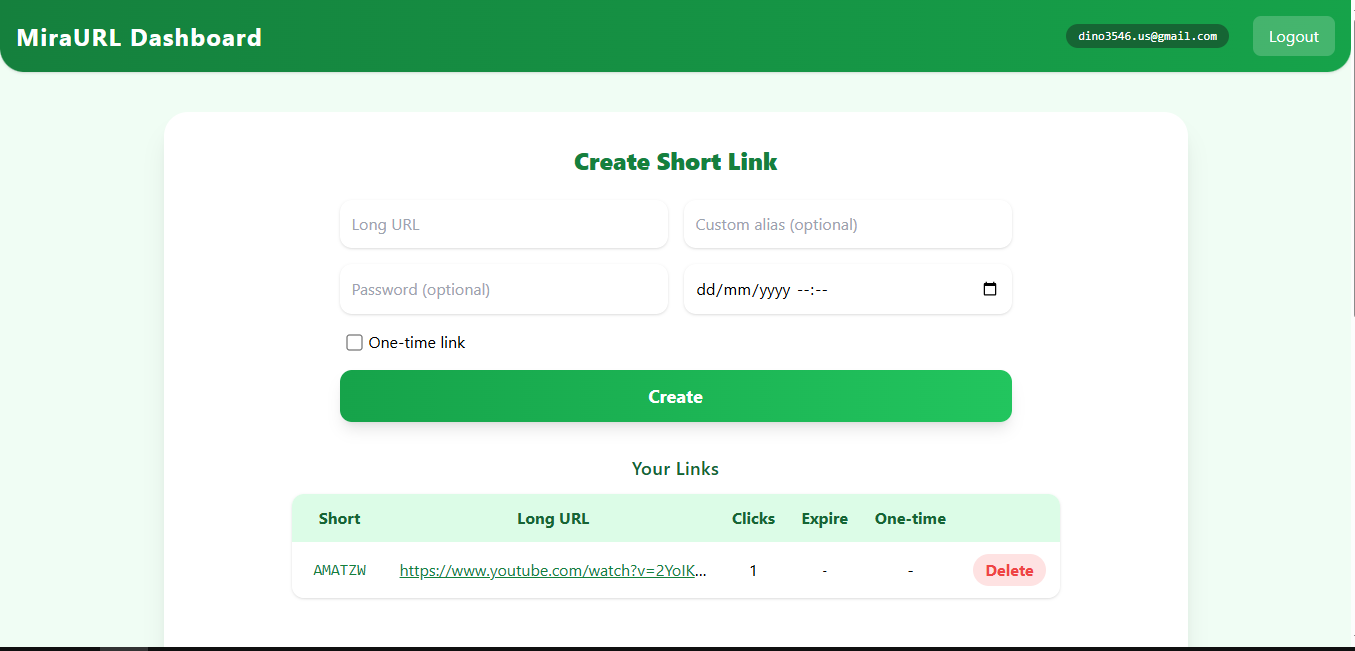Click the Short column header
This screenshot has width=1355, height=651.
pos(340,518)
